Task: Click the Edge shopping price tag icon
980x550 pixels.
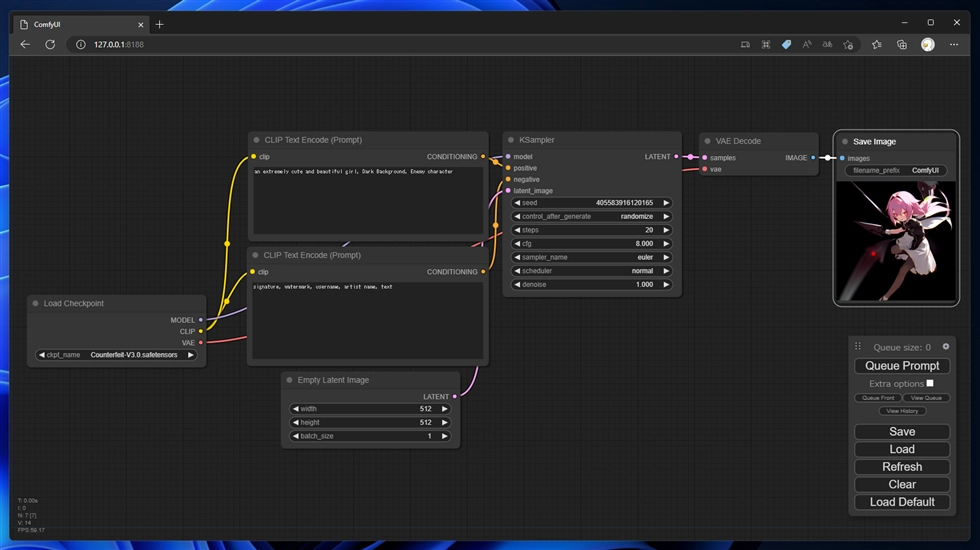Action: click(x=786, y=44)
